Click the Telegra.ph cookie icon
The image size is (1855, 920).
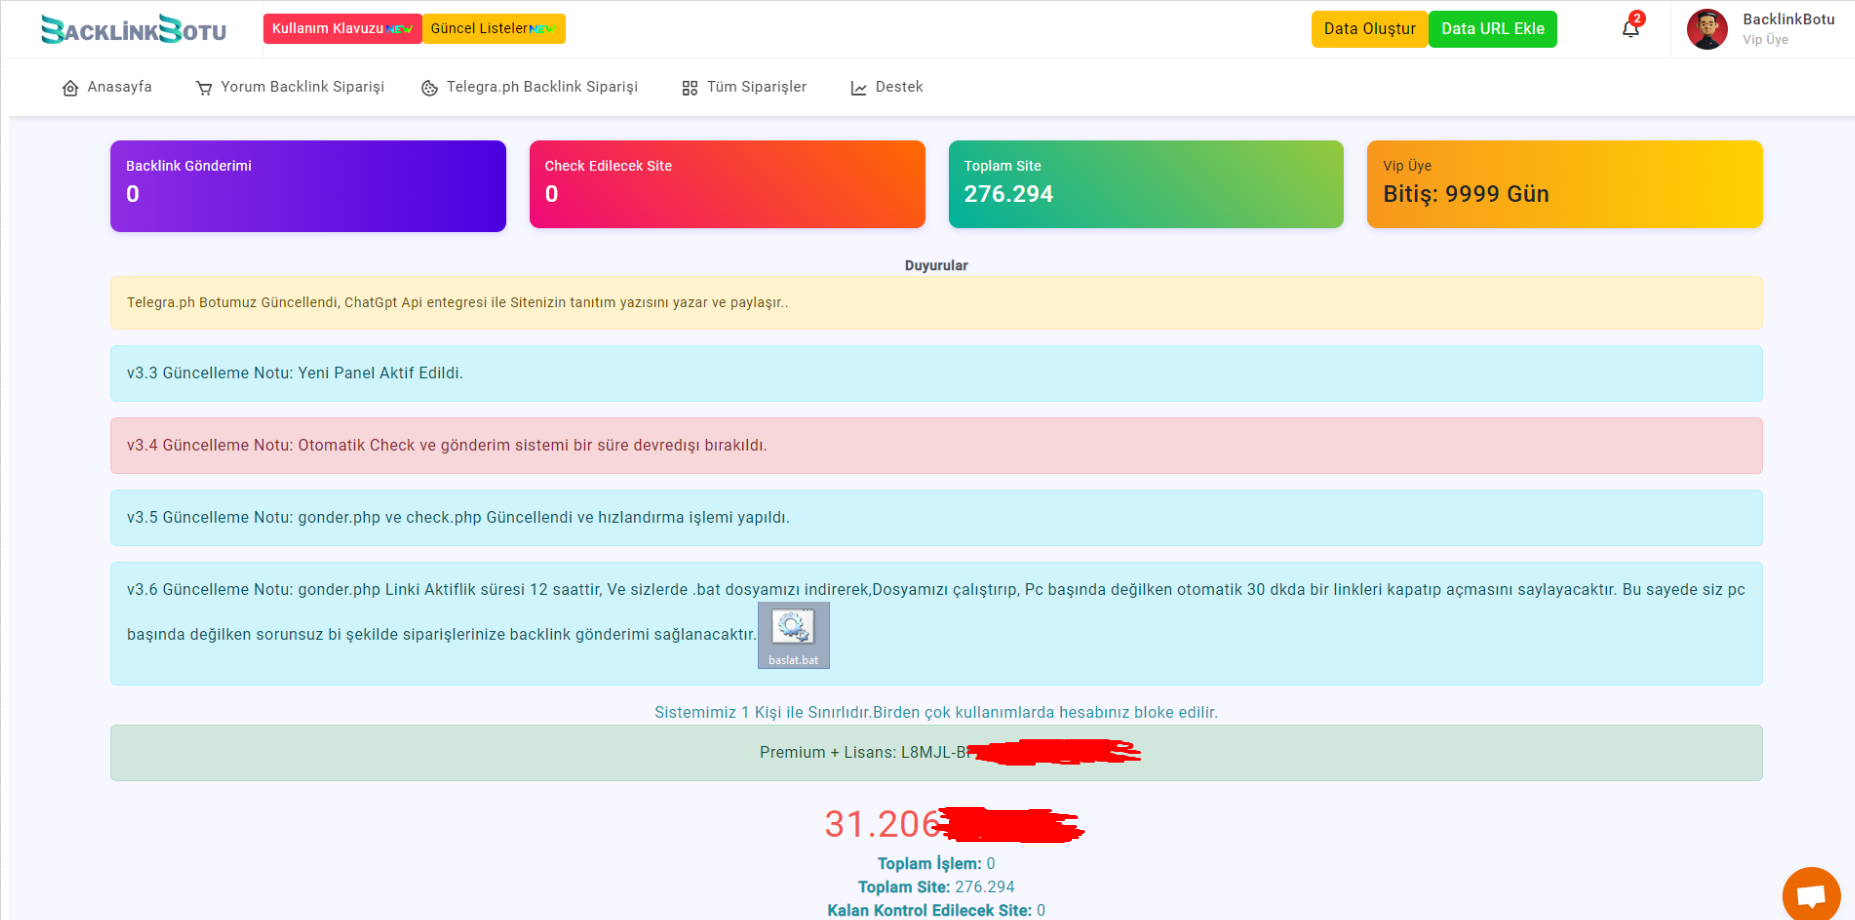[x=430, y=88]
